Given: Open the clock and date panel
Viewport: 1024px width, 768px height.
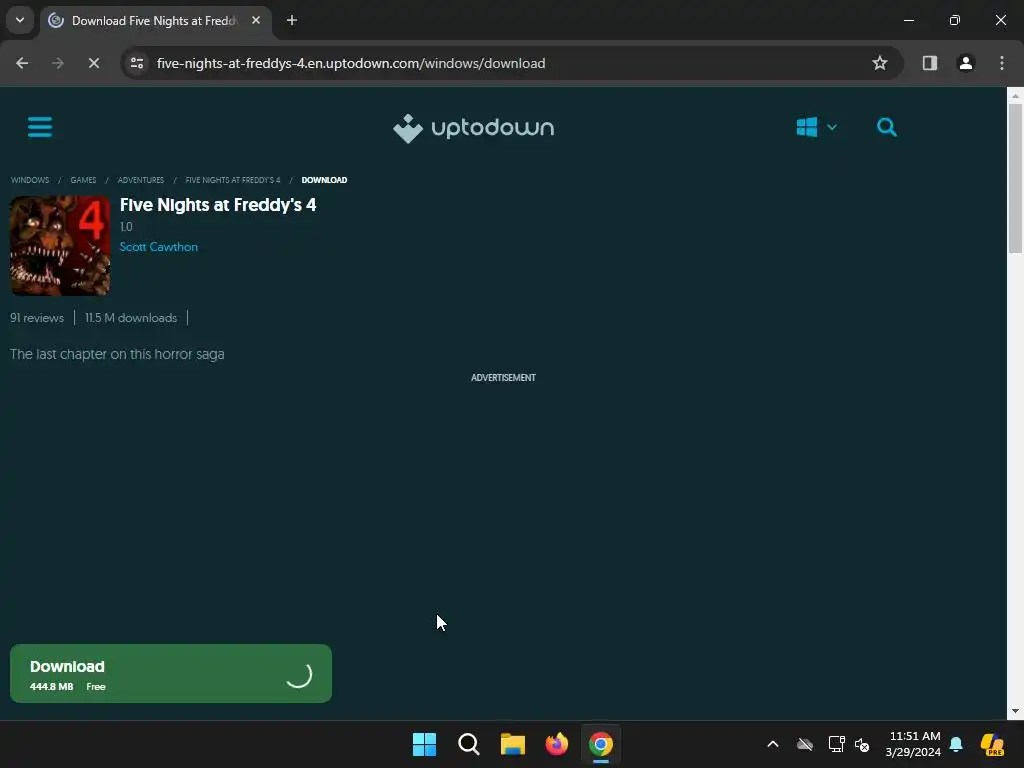Looking at the screenshot, I should [913, 744].
